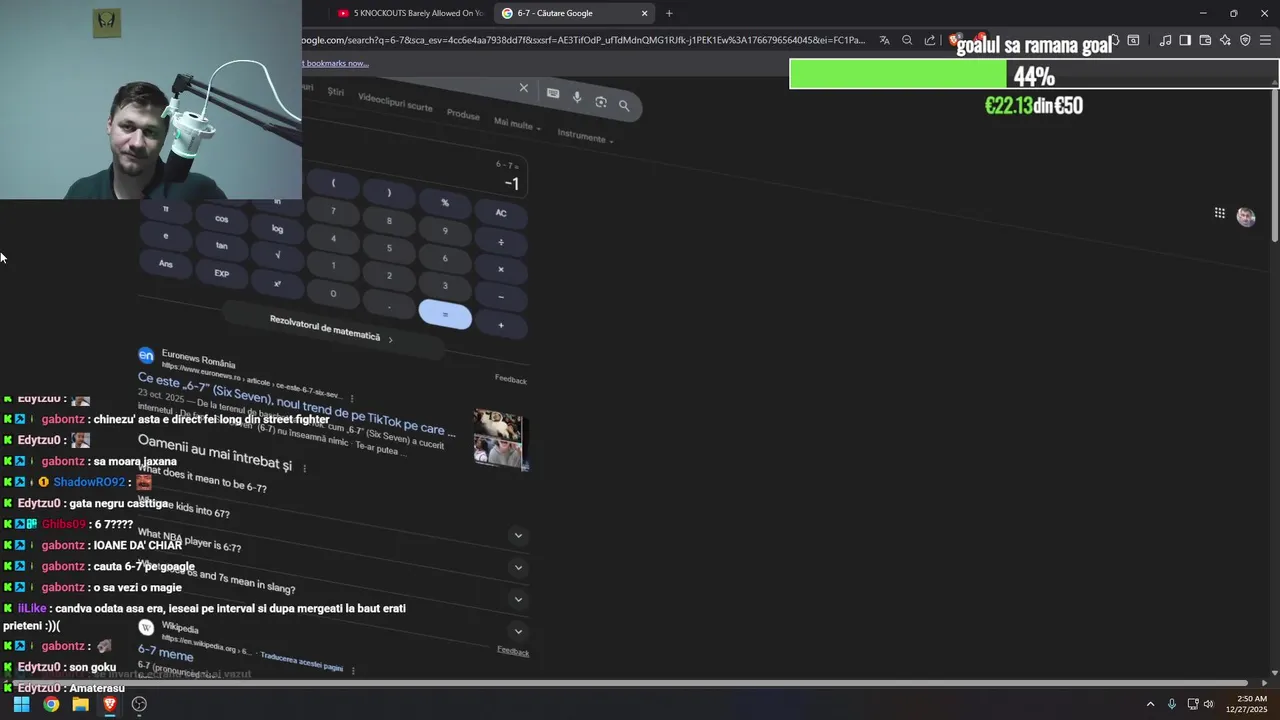Viewport: 1280px width, 720px height.
Task: Open the Windows Start menu
Action: [21, 704]
